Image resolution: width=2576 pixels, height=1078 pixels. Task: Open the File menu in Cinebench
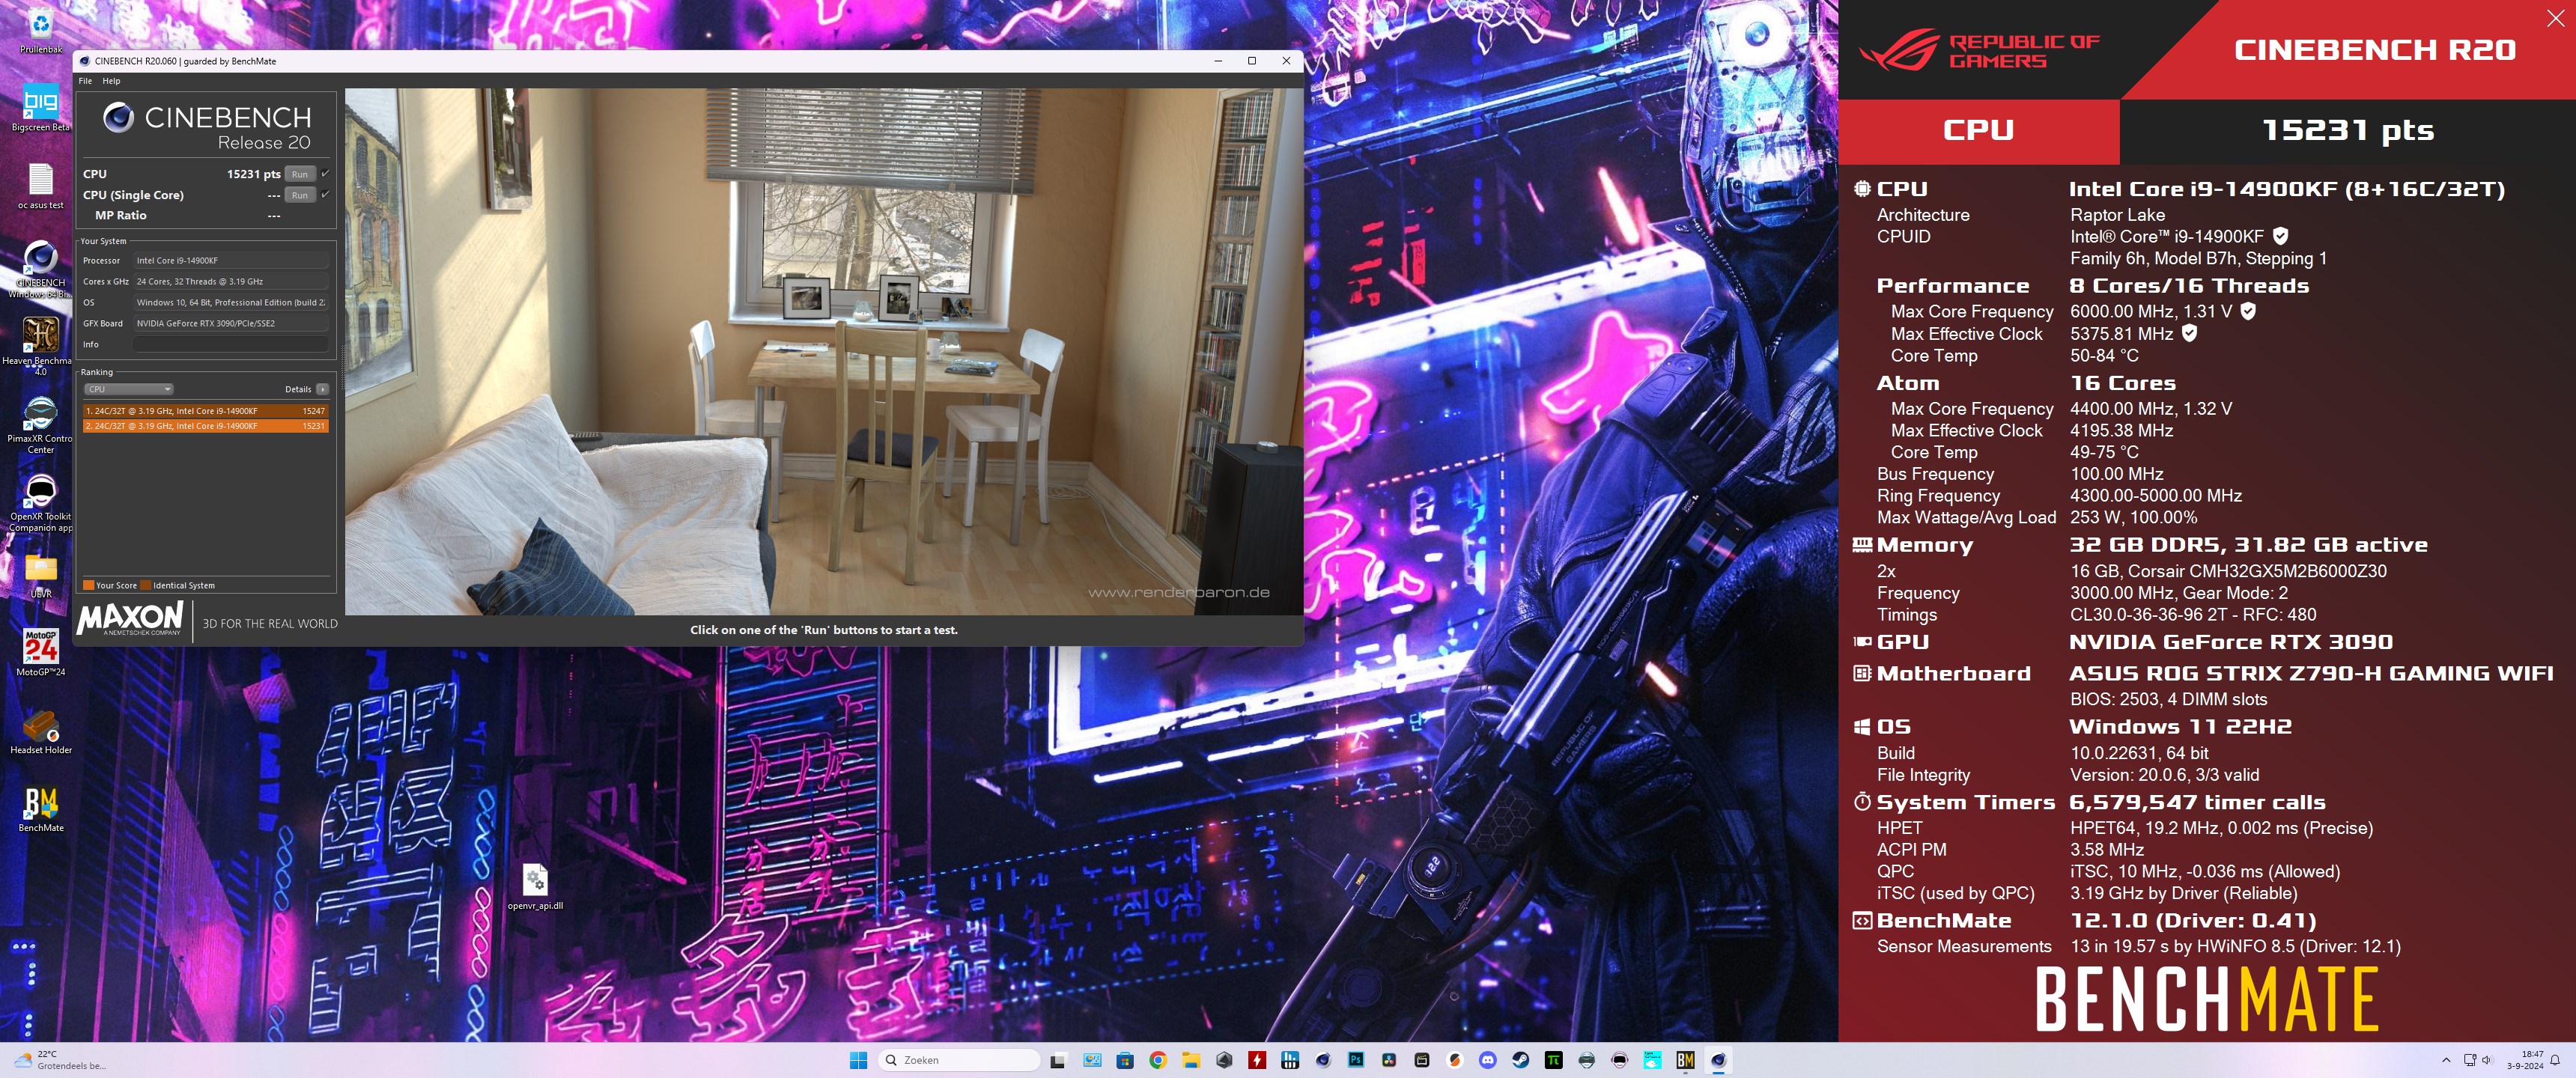(x=85, y=81)
